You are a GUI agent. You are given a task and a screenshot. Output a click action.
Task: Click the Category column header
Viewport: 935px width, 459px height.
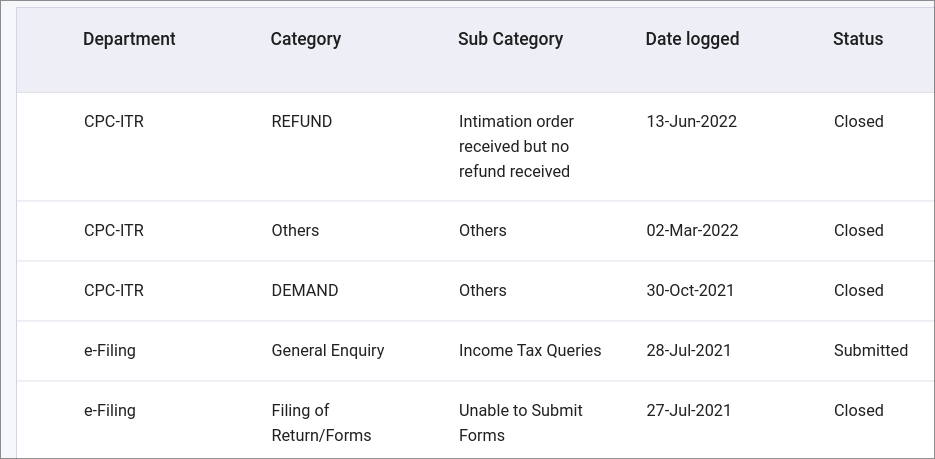tap(305, 39)
